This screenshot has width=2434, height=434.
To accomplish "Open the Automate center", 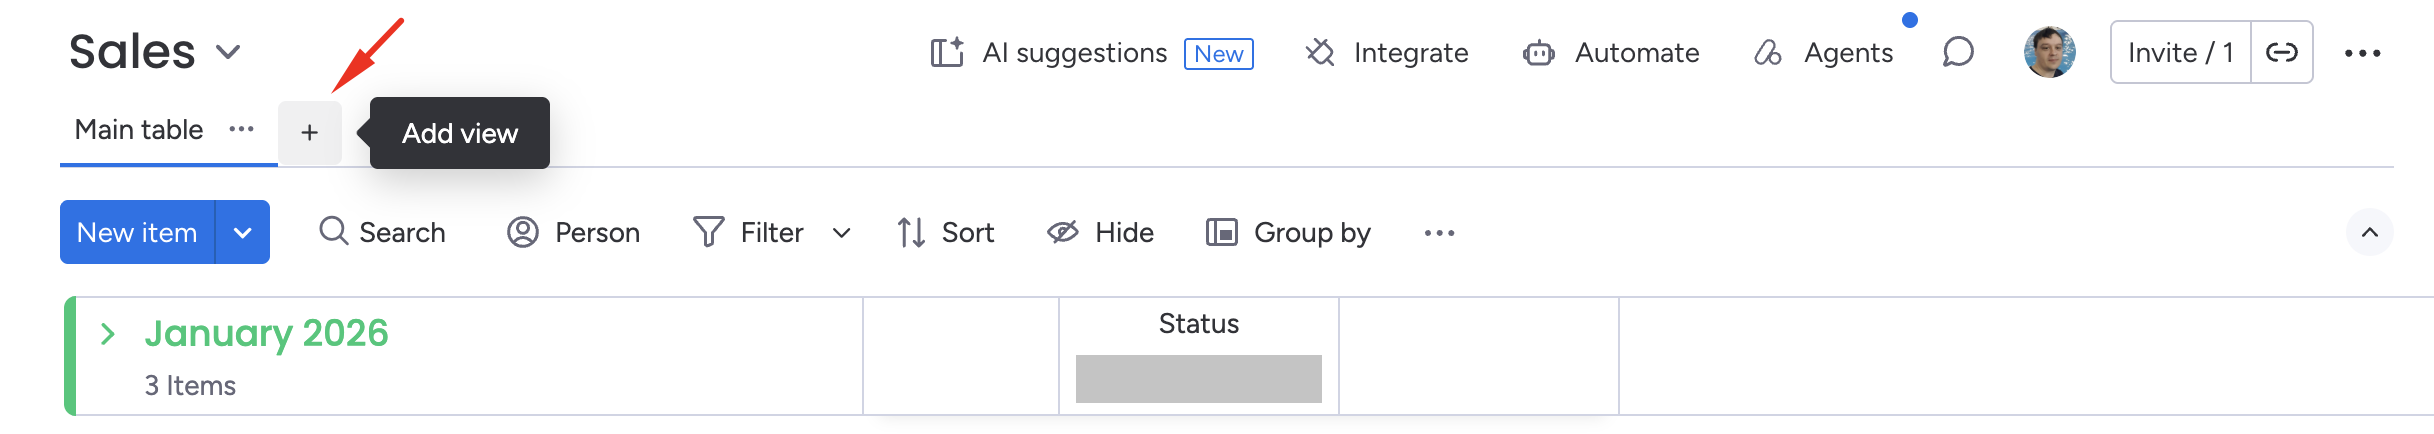I will 1611,53.
